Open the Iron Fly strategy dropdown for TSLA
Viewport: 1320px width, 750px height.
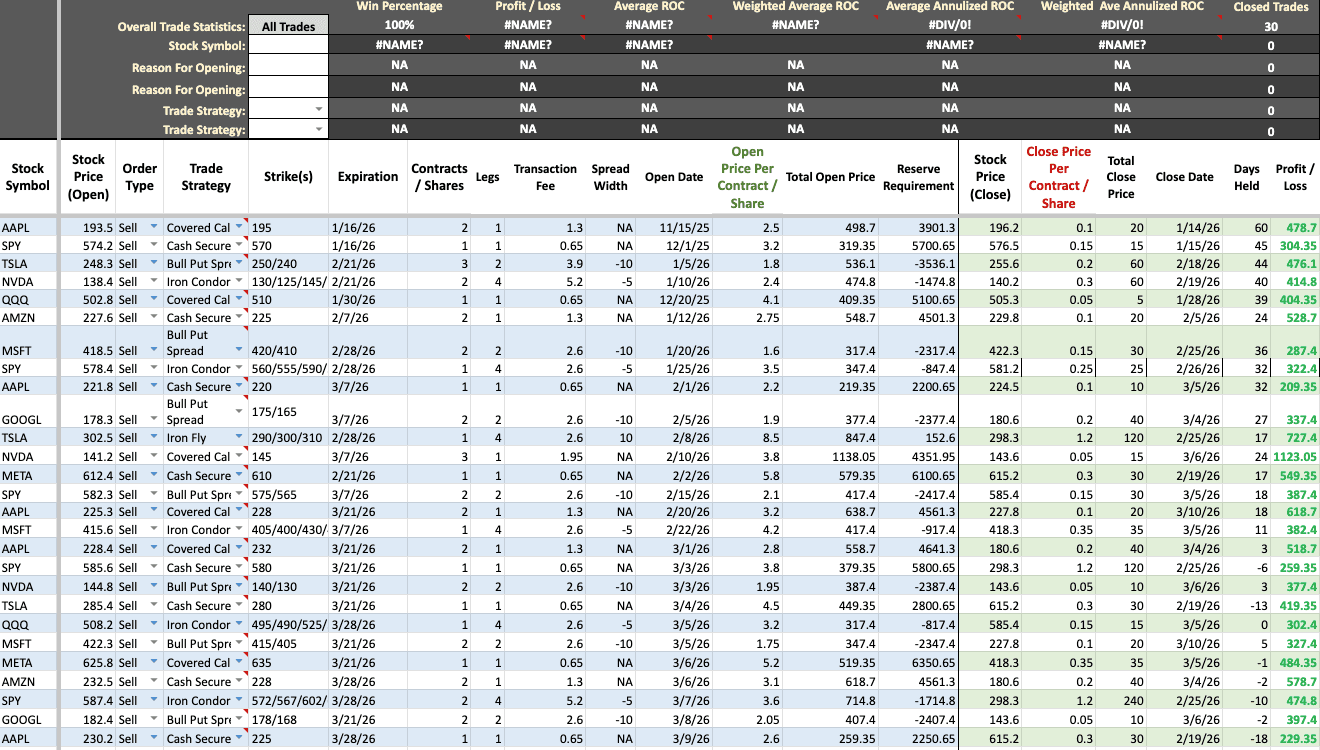point(237,437)
